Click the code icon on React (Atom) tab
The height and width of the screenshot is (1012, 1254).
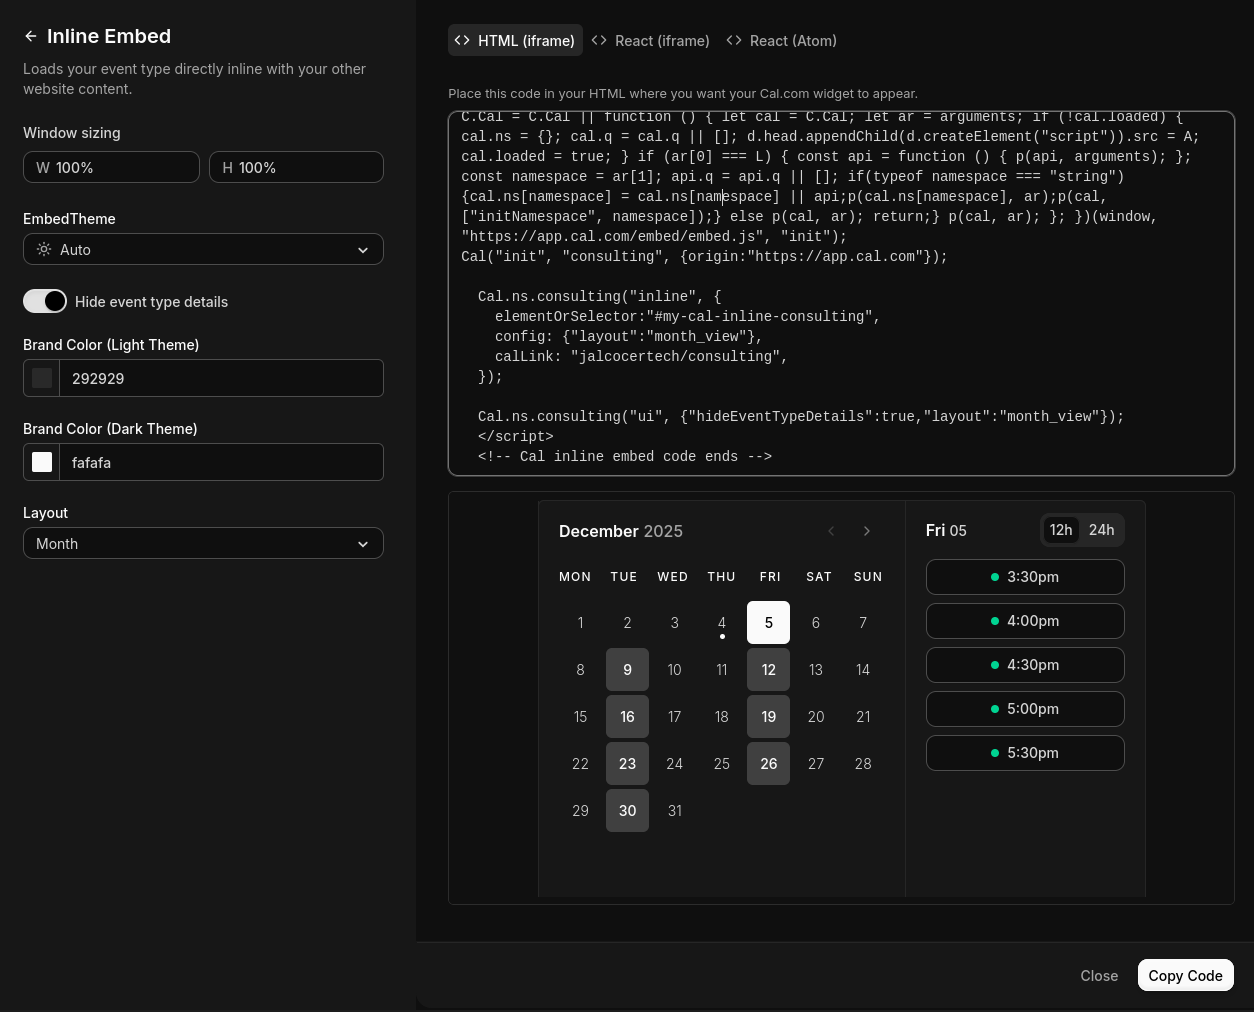click(x=734, y=41)
